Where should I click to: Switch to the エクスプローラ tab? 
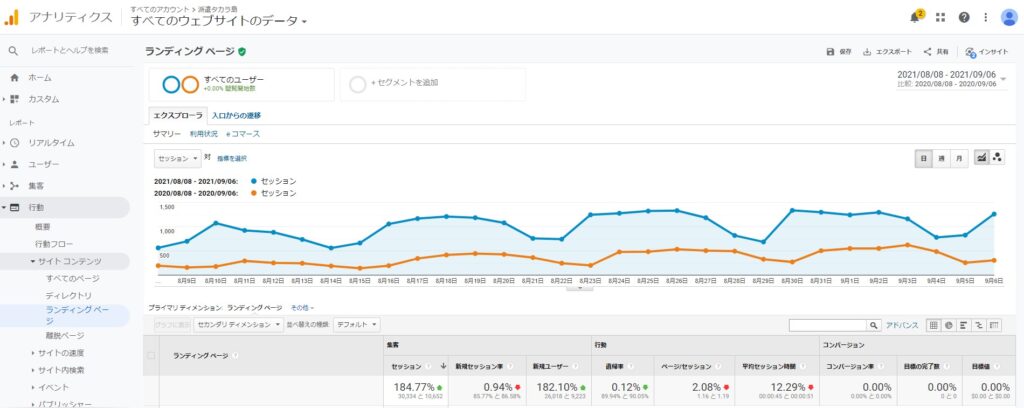coord(178,116)
